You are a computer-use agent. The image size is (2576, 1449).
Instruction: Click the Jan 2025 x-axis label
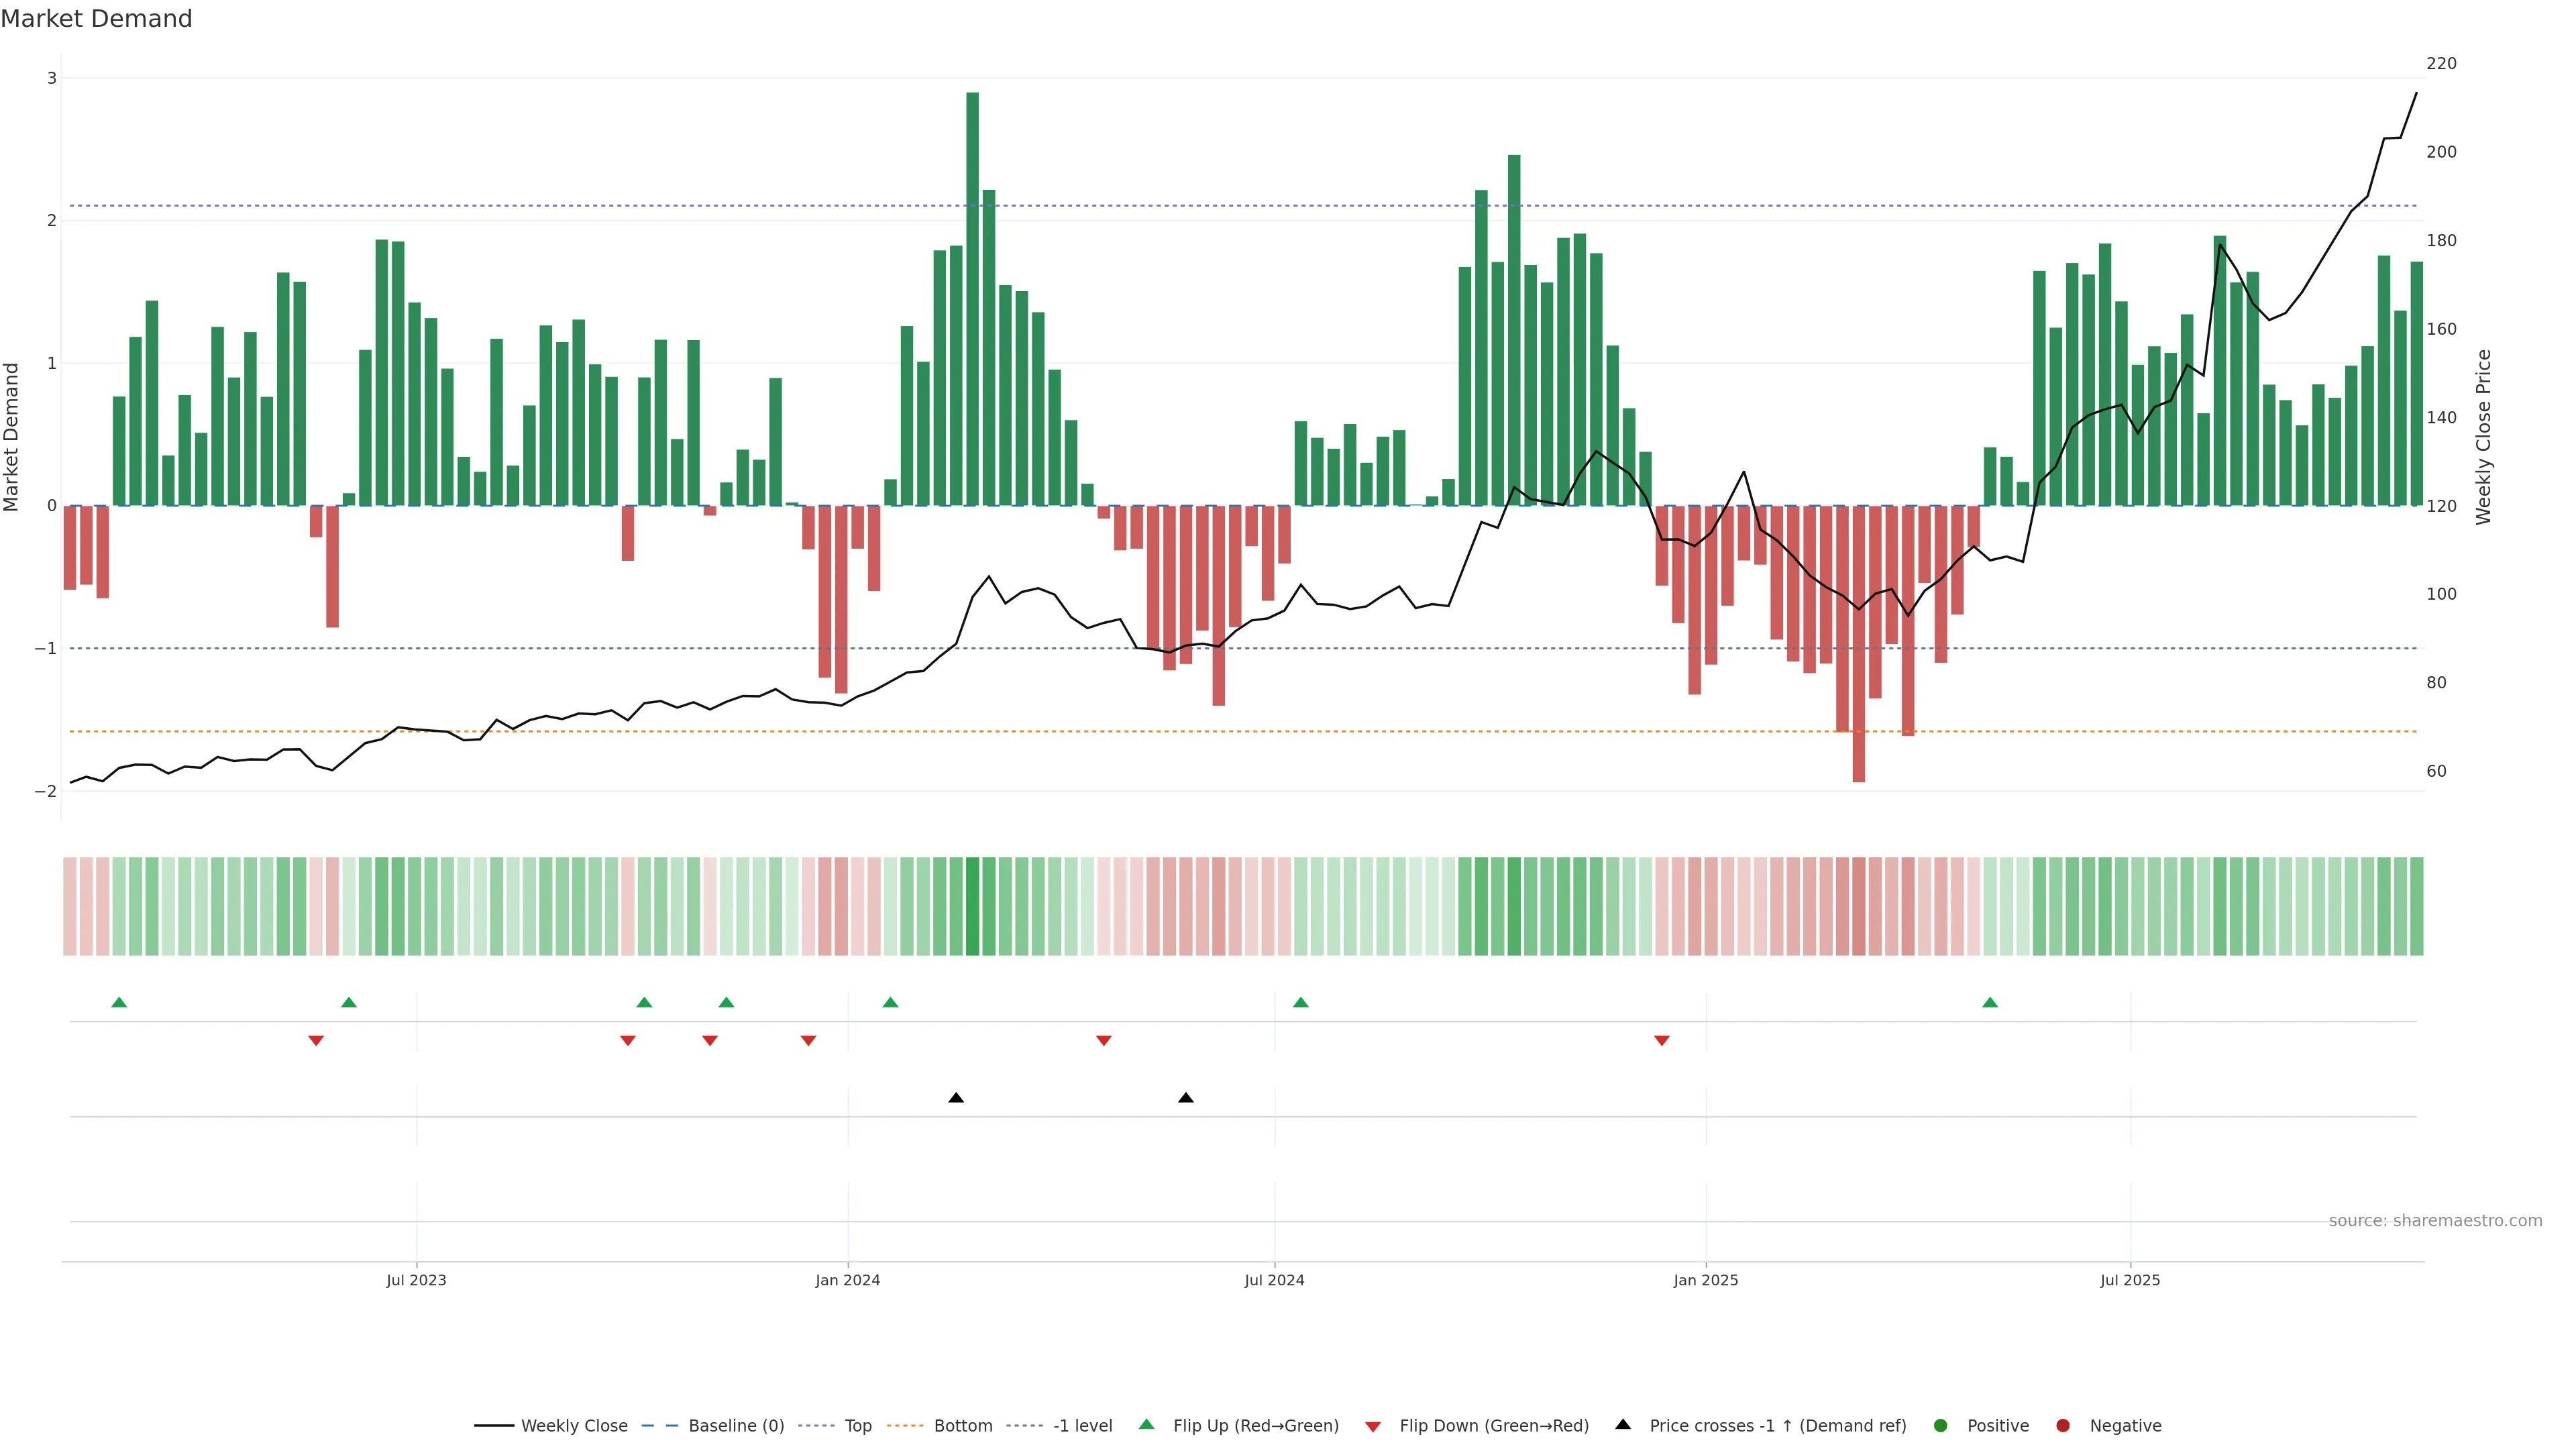(x=1705, y=1280)
